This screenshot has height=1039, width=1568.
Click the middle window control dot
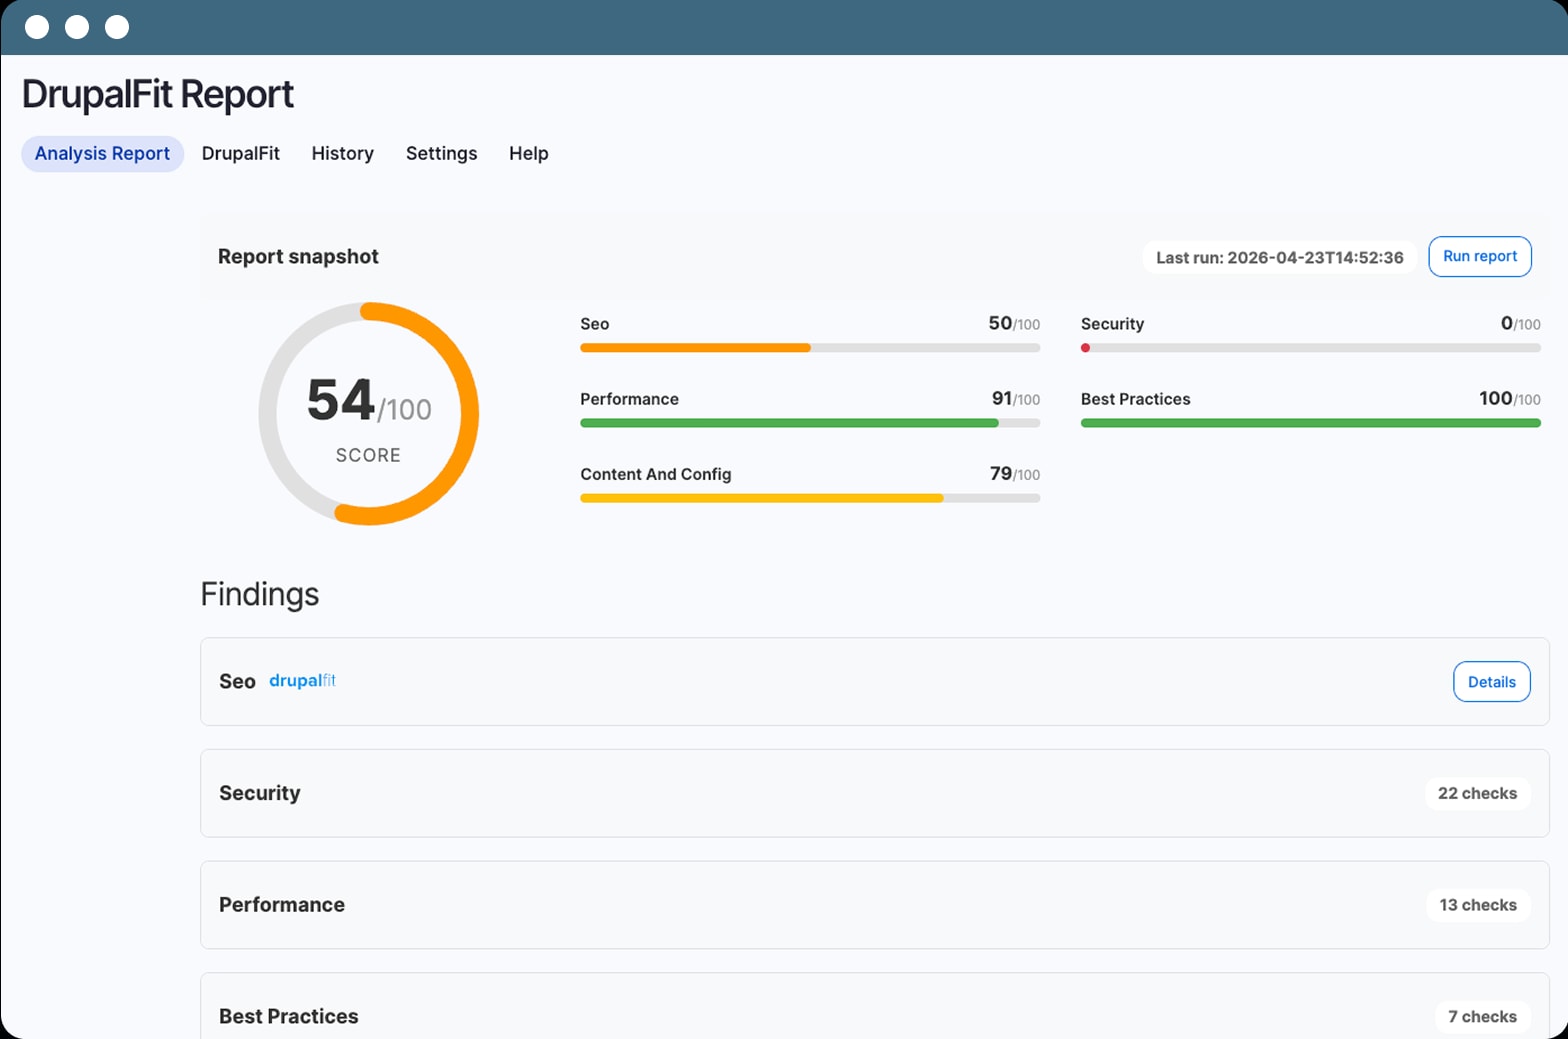[77, 27]
